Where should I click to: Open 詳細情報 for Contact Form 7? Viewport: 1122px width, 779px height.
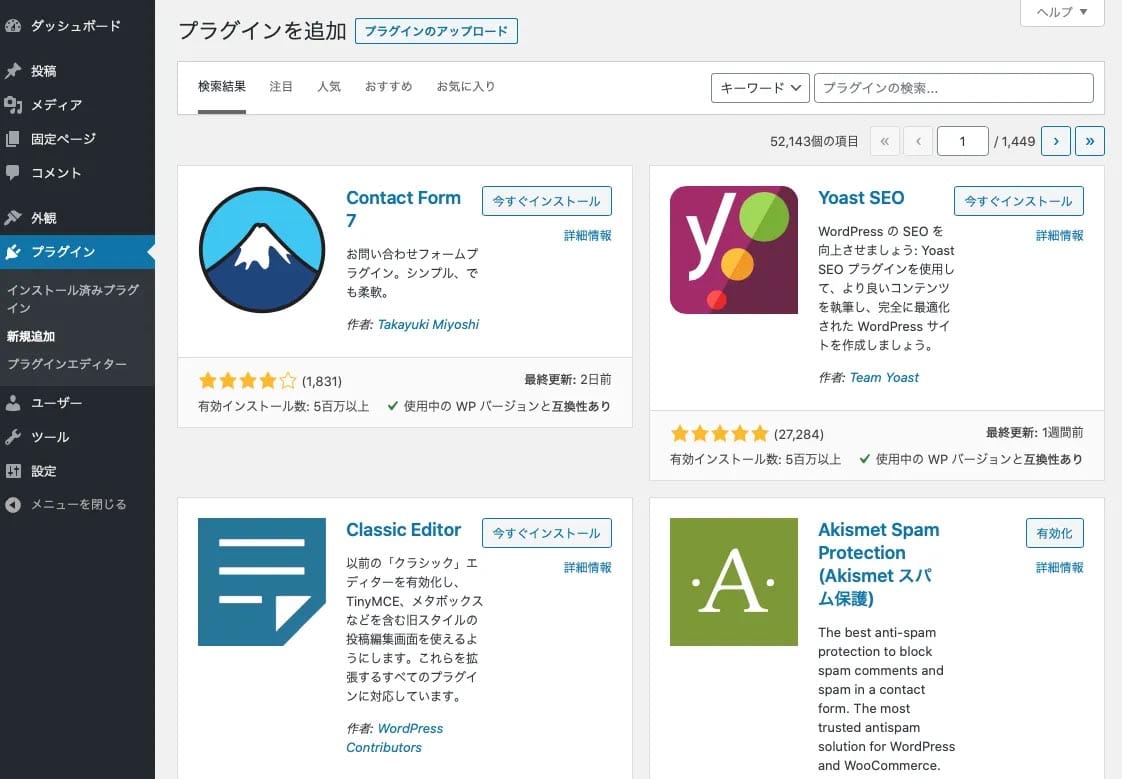587,235
